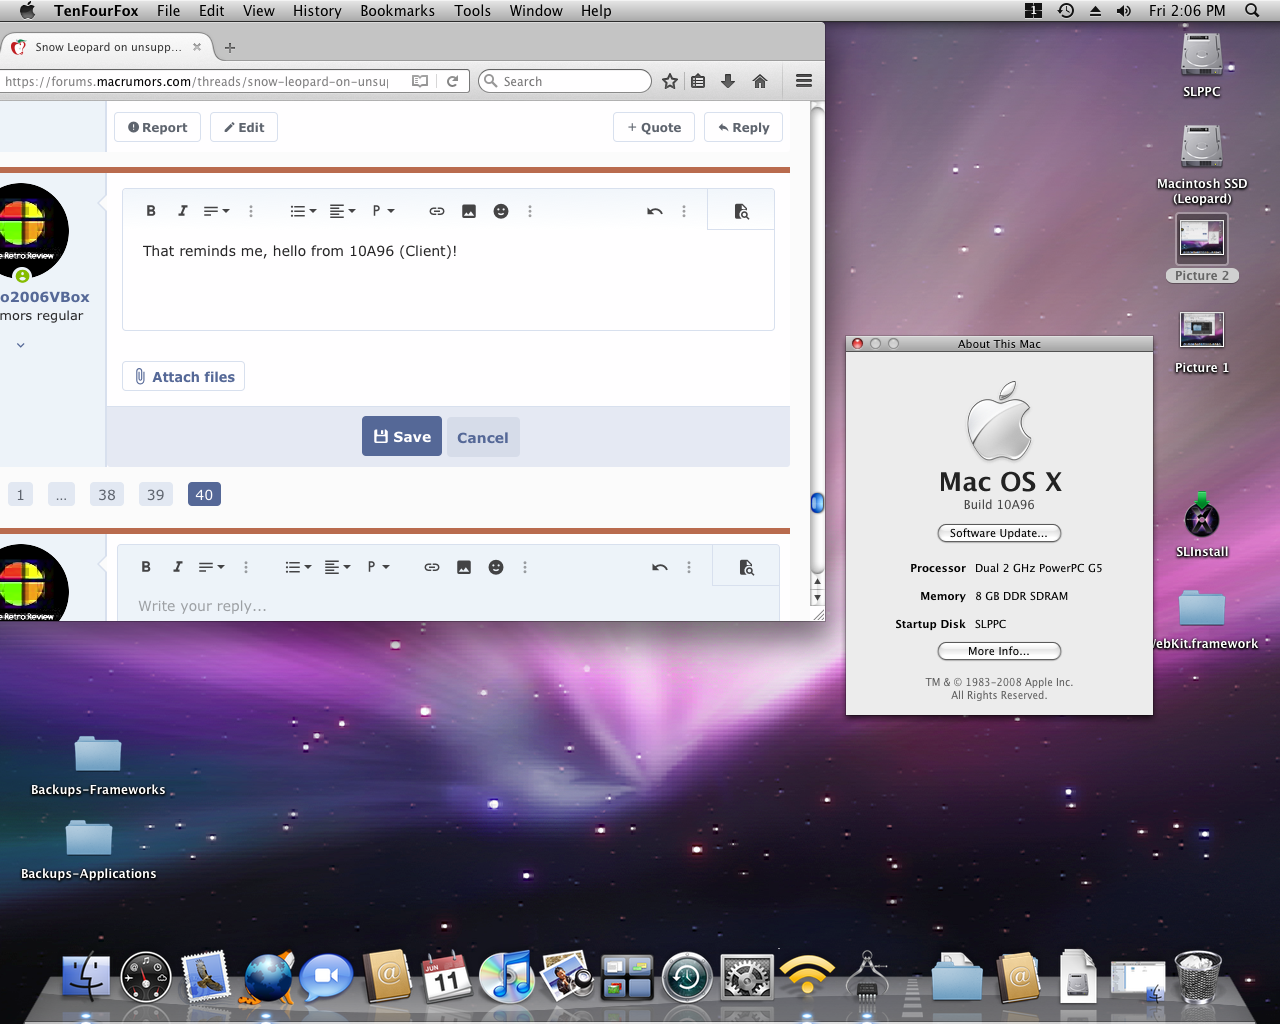The image size is (1280, 1024).
Task: Open list options dropdown in reply editor
Action: pyautogui.click(x=298, y=567)
